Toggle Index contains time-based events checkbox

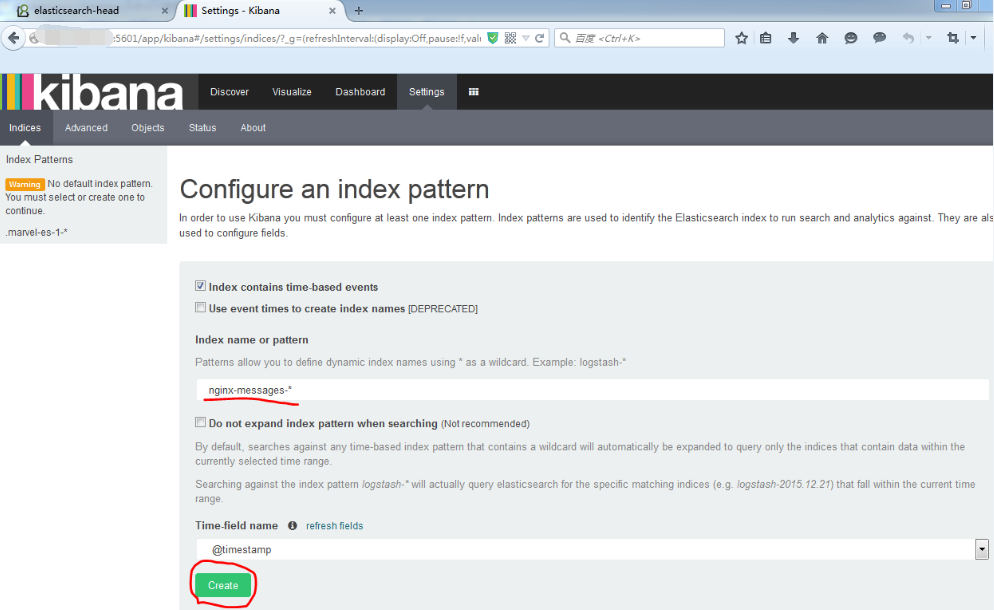200,286
